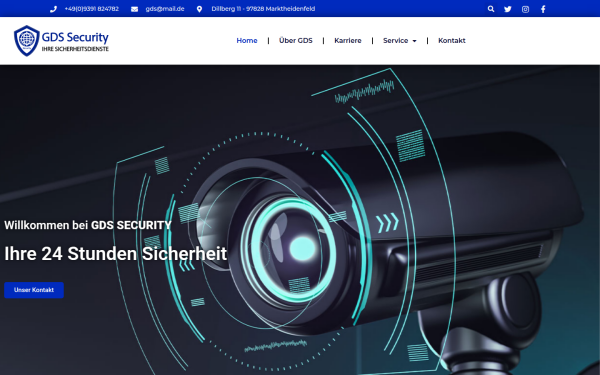The image size is (600, 375).
Task: Click the Ihre 24 Stunden Sicherheit headline
Action: [116, 254]
